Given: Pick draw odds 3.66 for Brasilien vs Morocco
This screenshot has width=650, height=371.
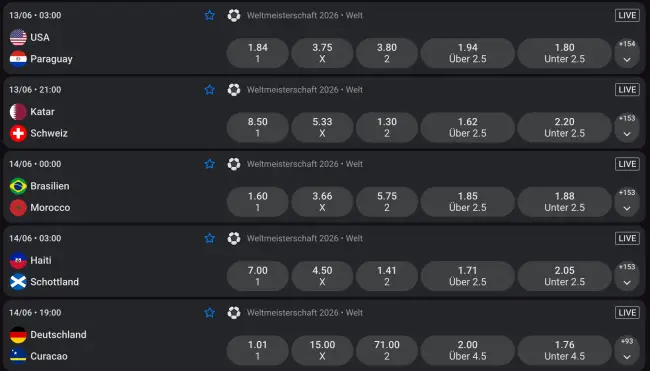Looking at the screenshot, I should point(323,202).
